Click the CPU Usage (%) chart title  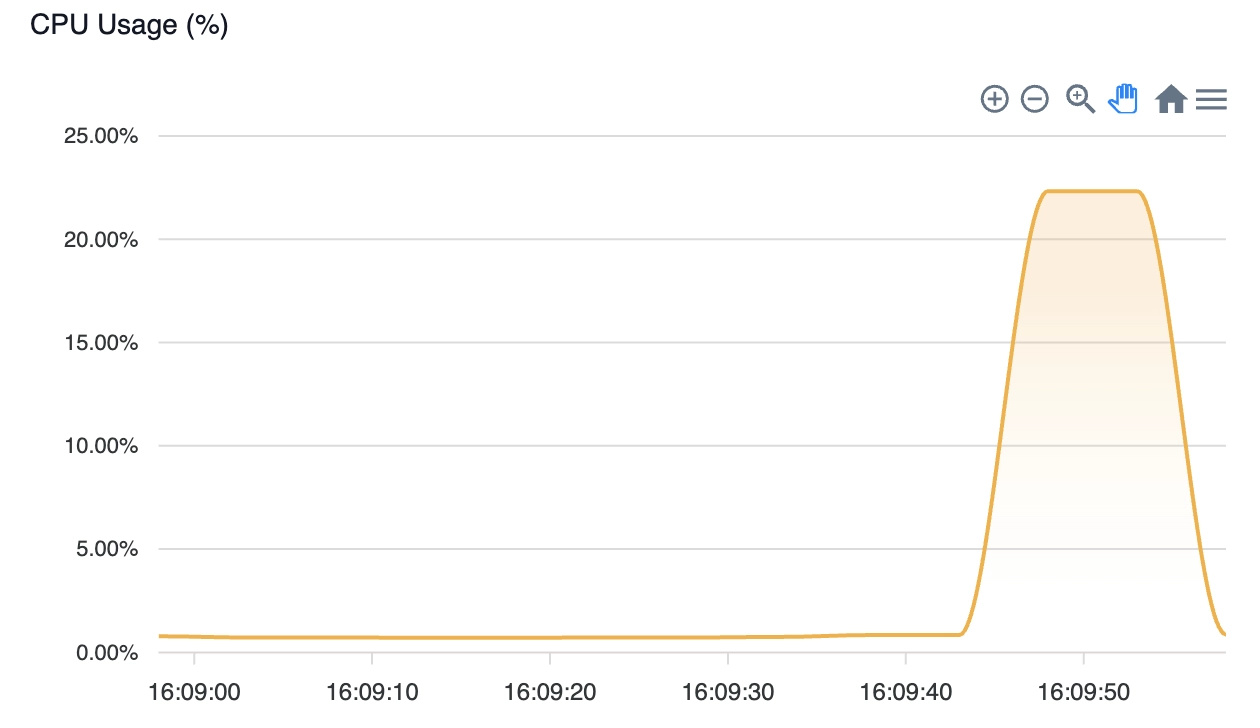tap(130, 25)
